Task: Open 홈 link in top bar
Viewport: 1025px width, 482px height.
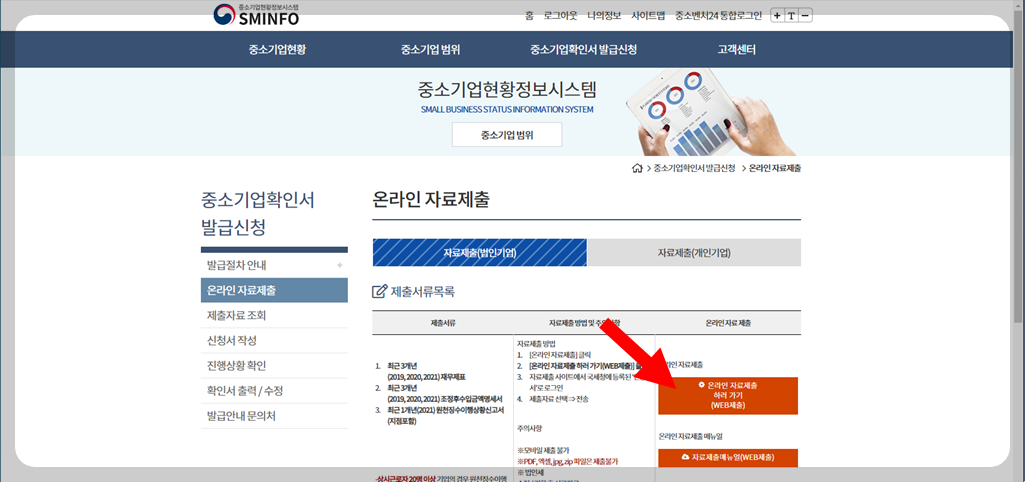Action: [529, 16]
